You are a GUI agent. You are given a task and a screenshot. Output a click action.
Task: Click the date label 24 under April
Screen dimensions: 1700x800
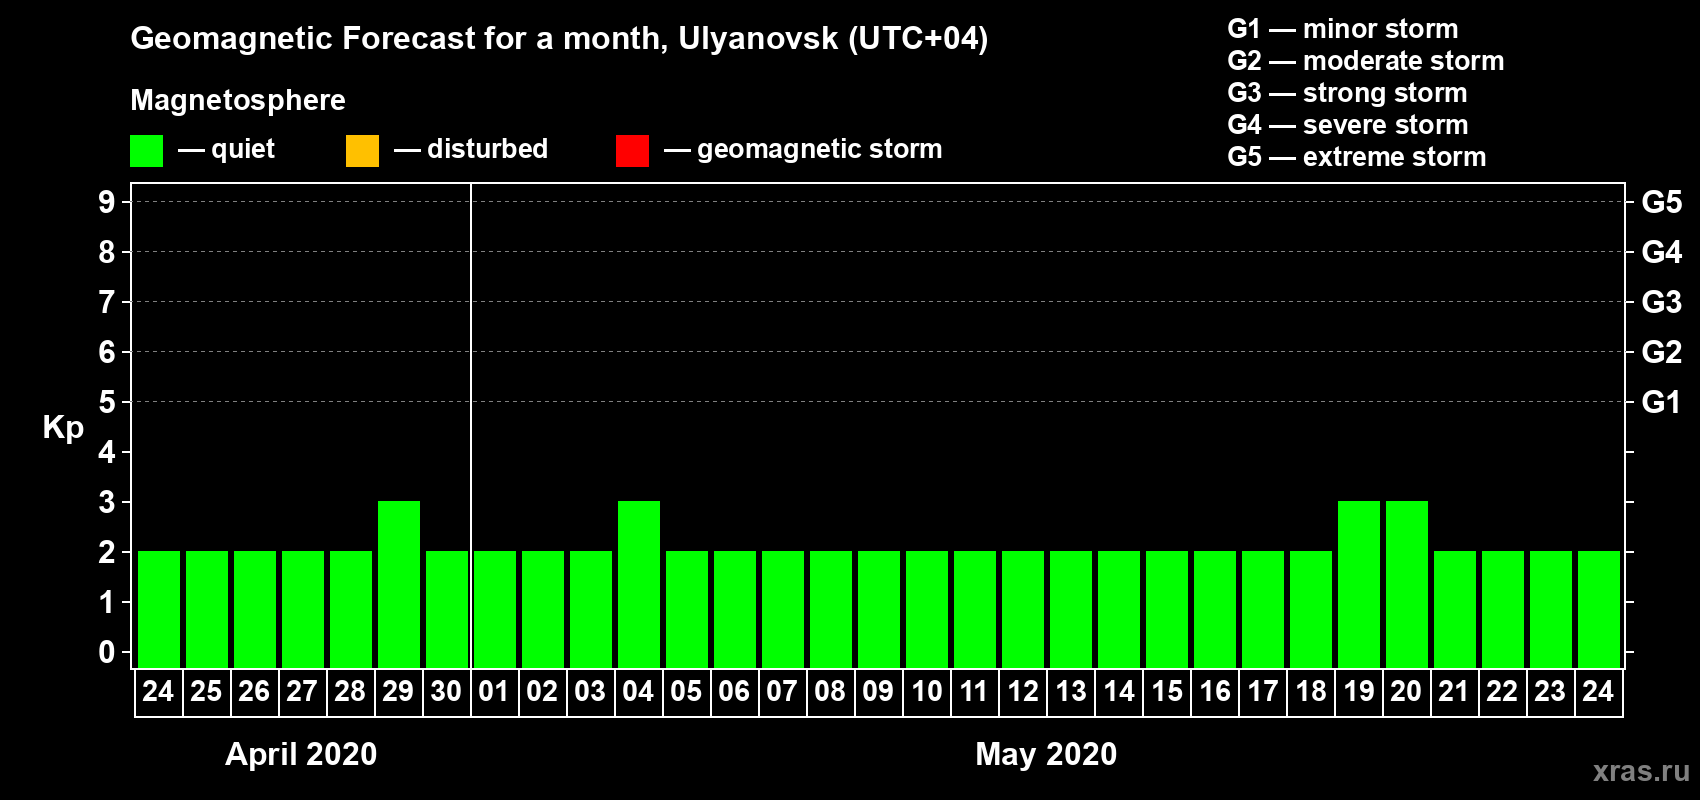[x=158, y=691]
